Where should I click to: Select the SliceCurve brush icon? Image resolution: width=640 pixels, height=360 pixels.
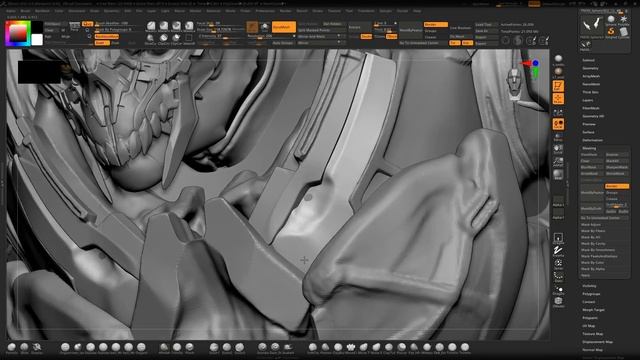tap(151, 39)
